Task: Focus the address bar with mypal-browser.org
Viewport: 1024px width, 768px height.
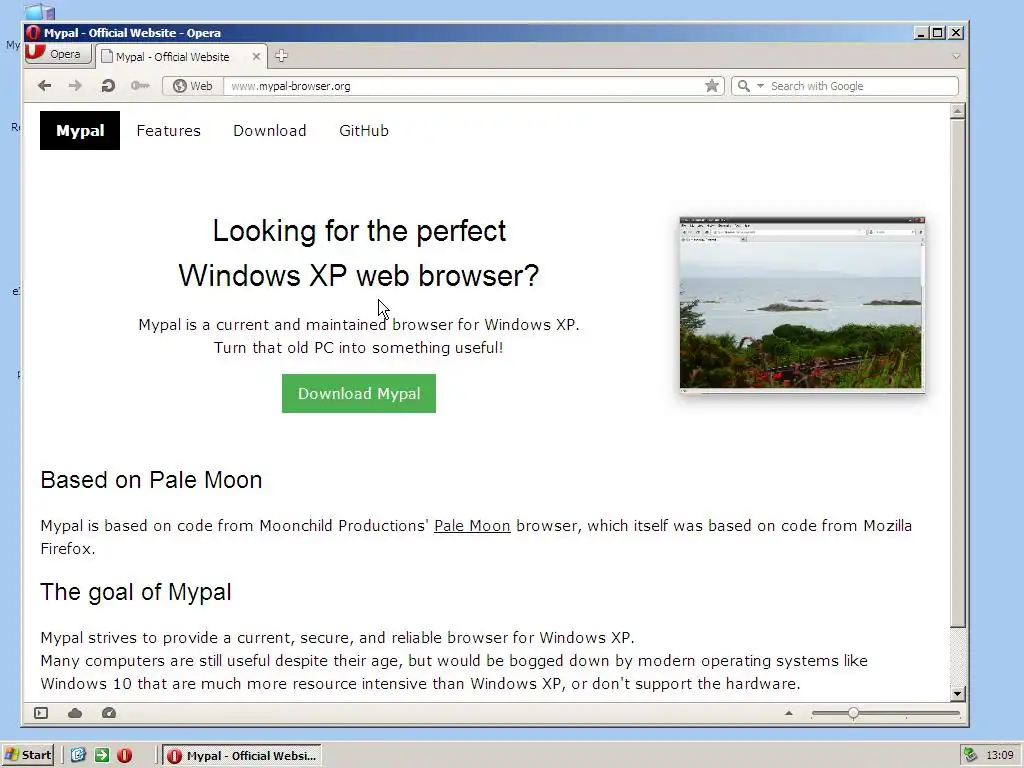Action: click(464, 86)
